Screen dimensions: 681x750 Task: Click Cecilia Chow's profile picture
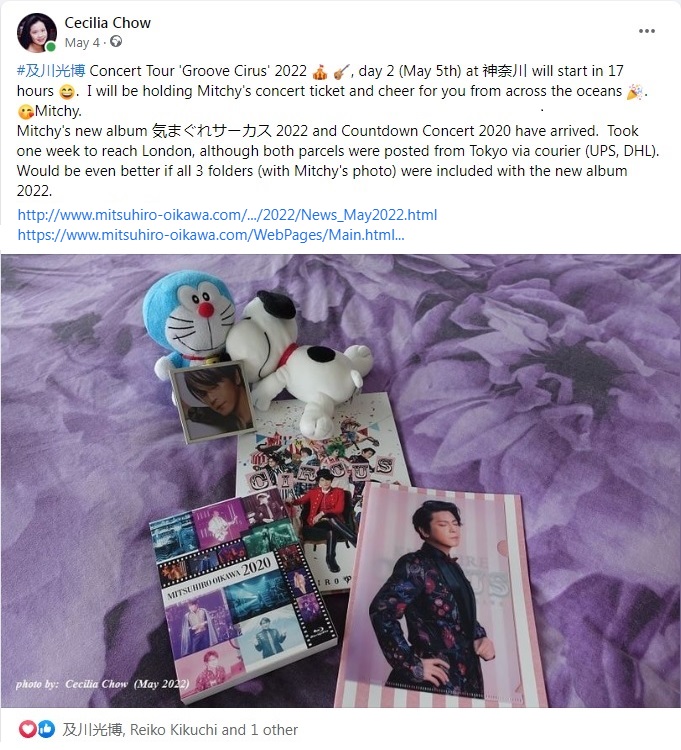[x=37, y=33]
